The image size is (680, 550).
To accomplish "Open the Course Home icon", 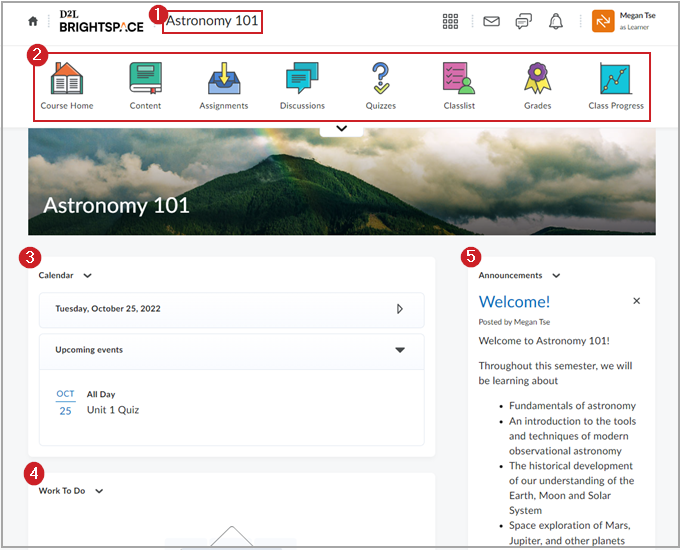I will 67,78.
